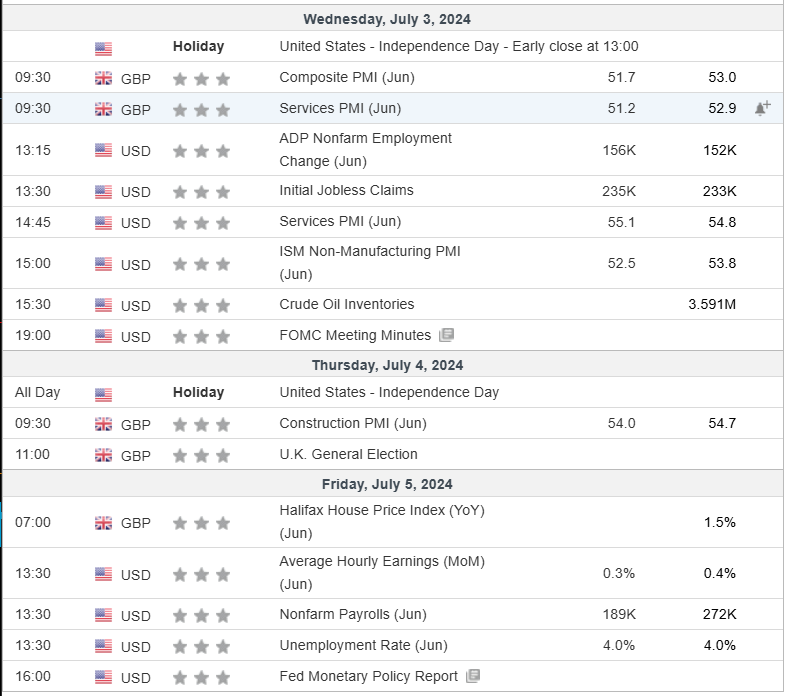
Task: Open ADP Nonfarm Employment Change event
Action: coord(365,149)
